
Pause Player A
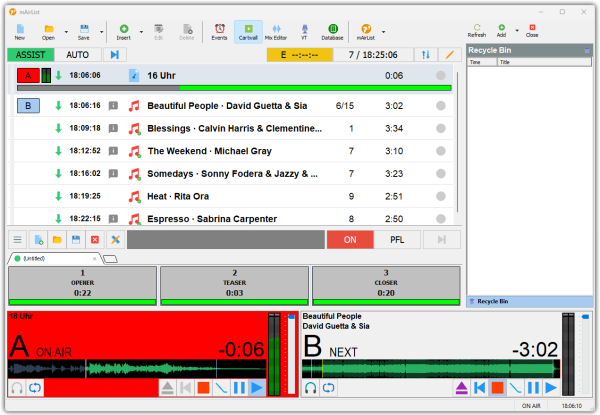239,388
